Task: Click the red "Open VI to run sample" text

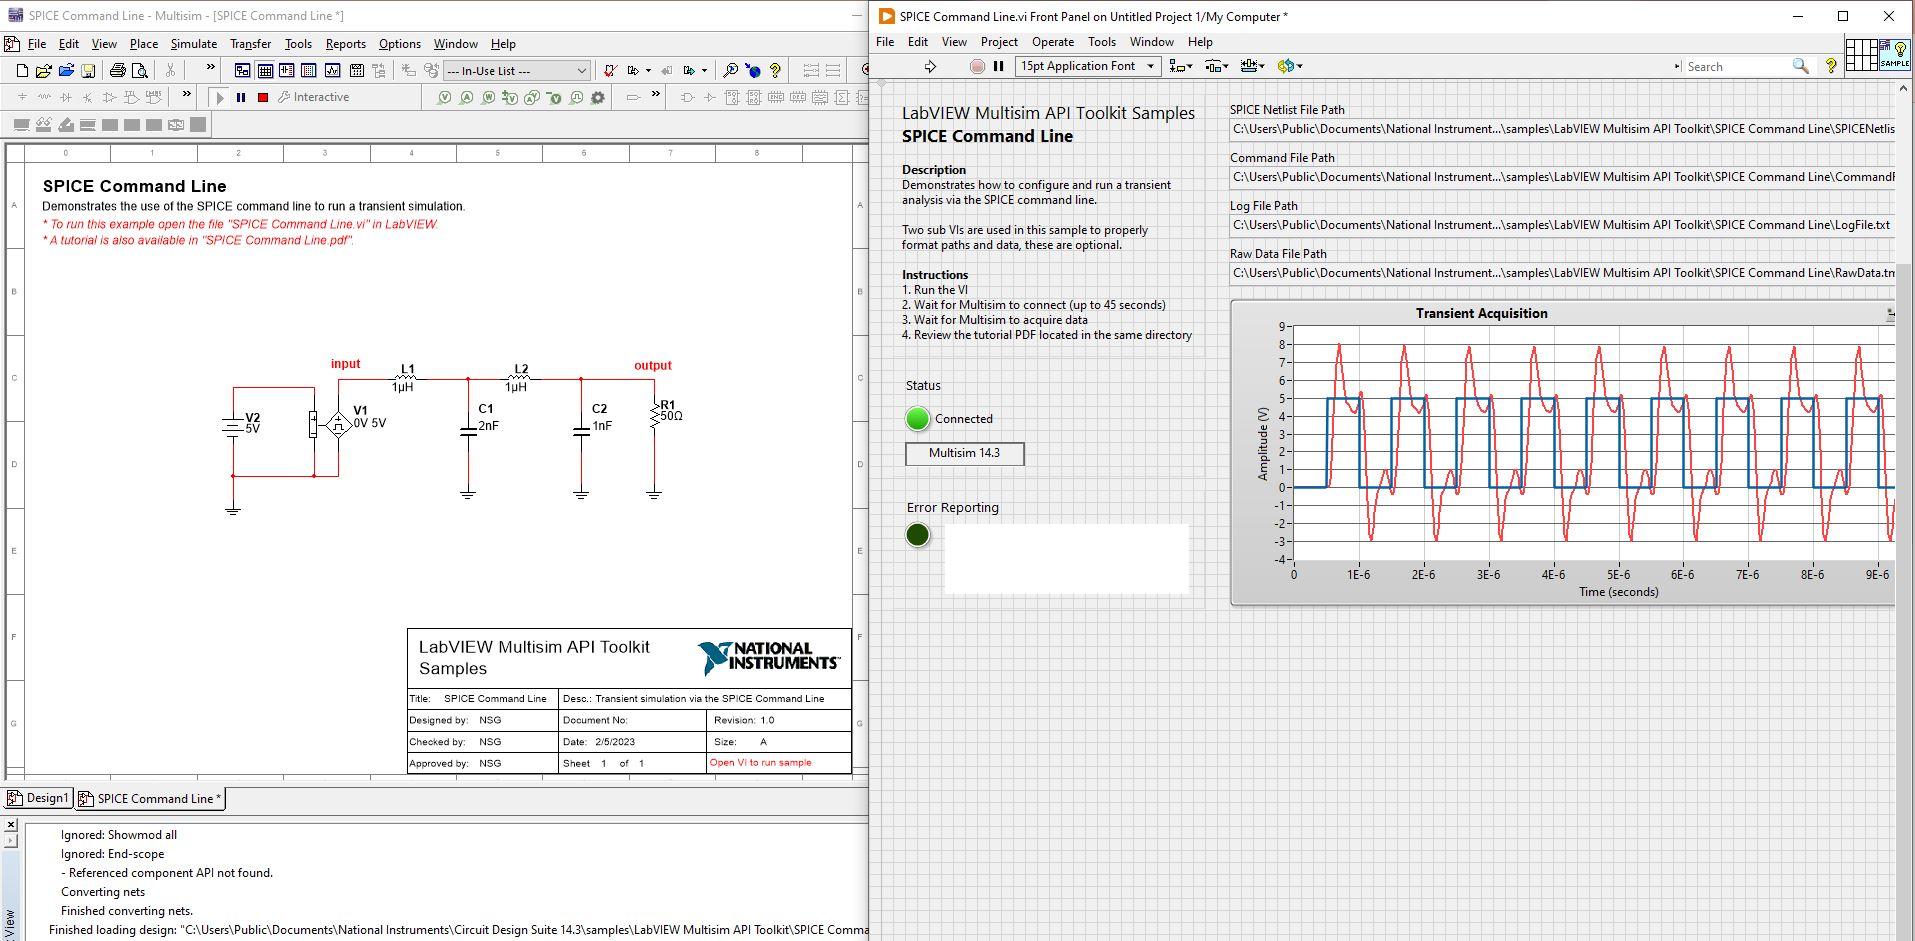Action: 760,763
